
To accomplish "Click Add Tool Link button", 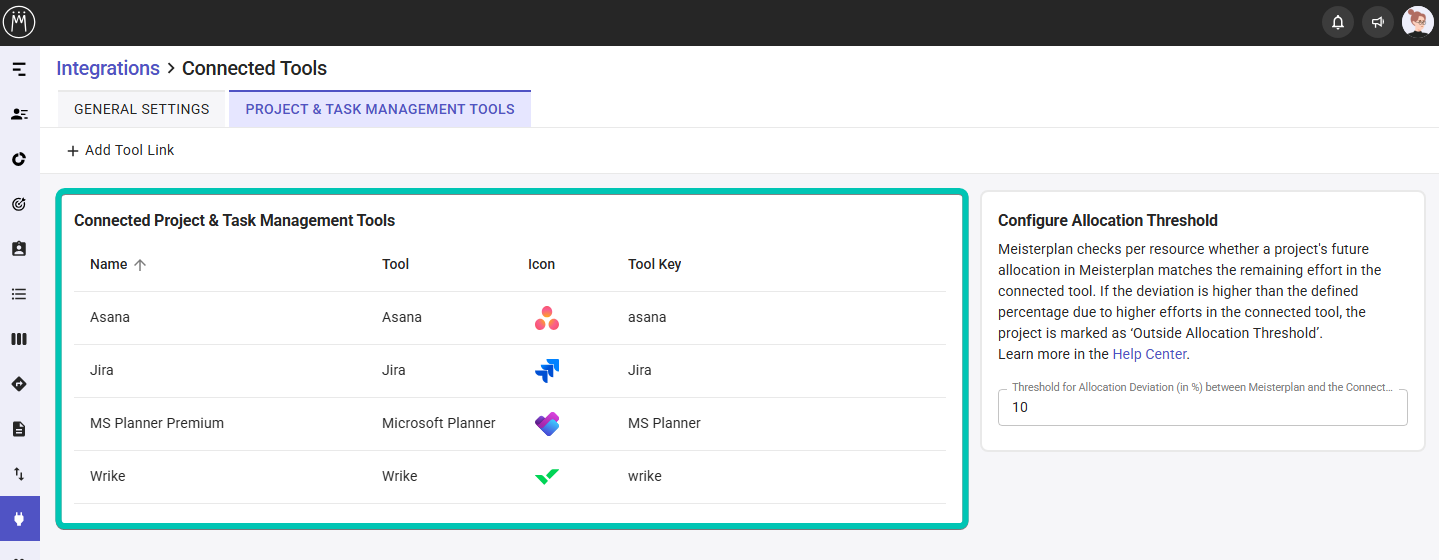I will click(x=120, y=150).
